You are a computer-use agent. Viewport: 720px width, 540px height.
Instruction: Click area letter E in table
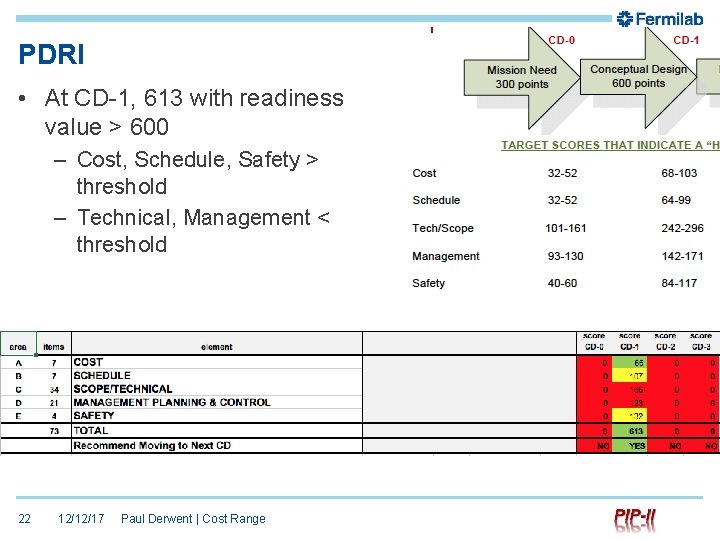coord(18,416)
